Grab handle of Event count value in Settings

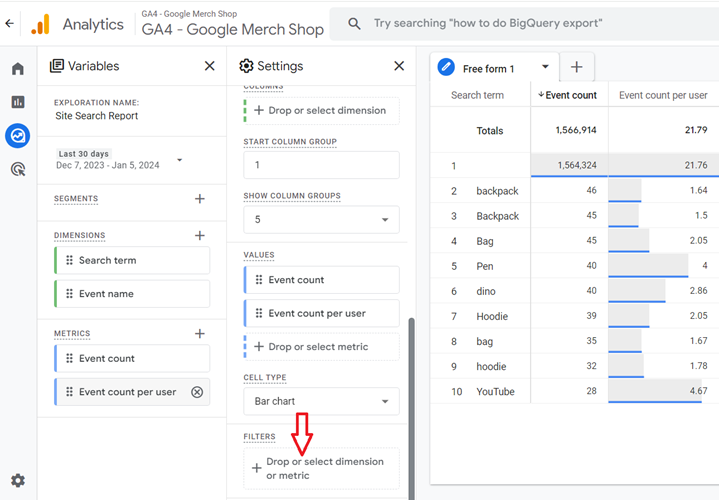point(259,279)
